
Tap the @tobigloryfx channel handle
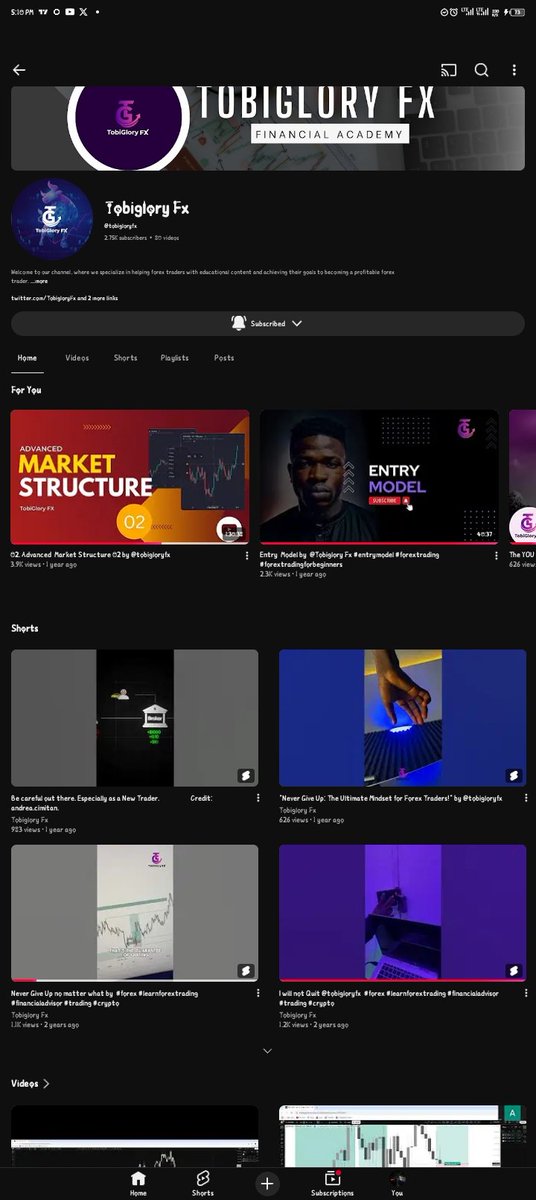[x=120, y=227]
